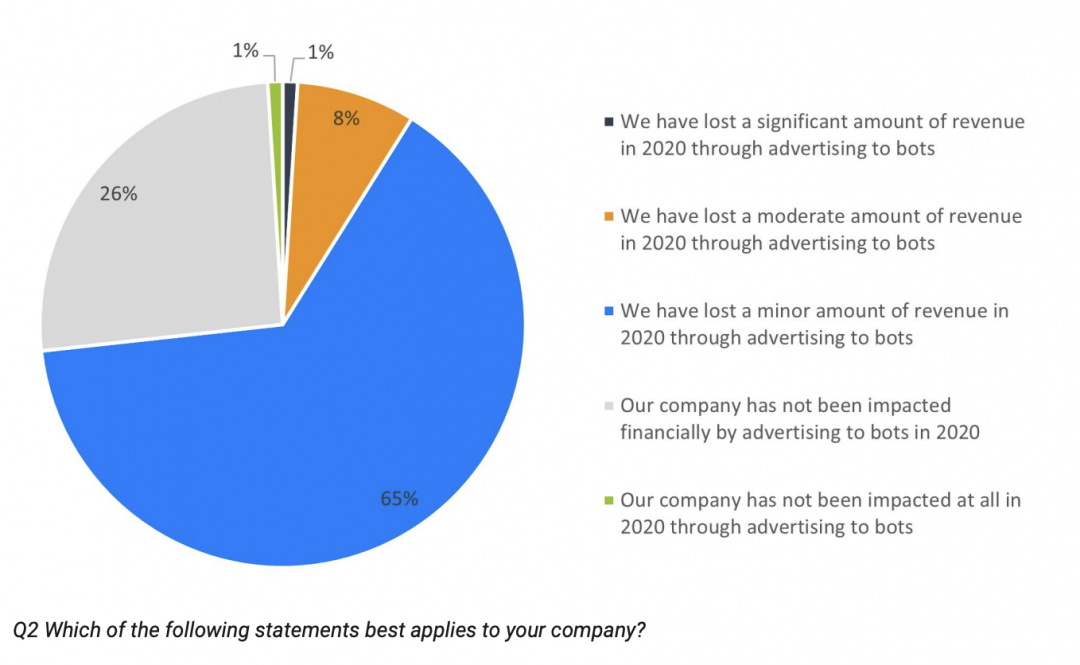Click the blue legend swatch
This screenshot has width=1080, height=665.
pyautogui.click(x=609, y=311)
